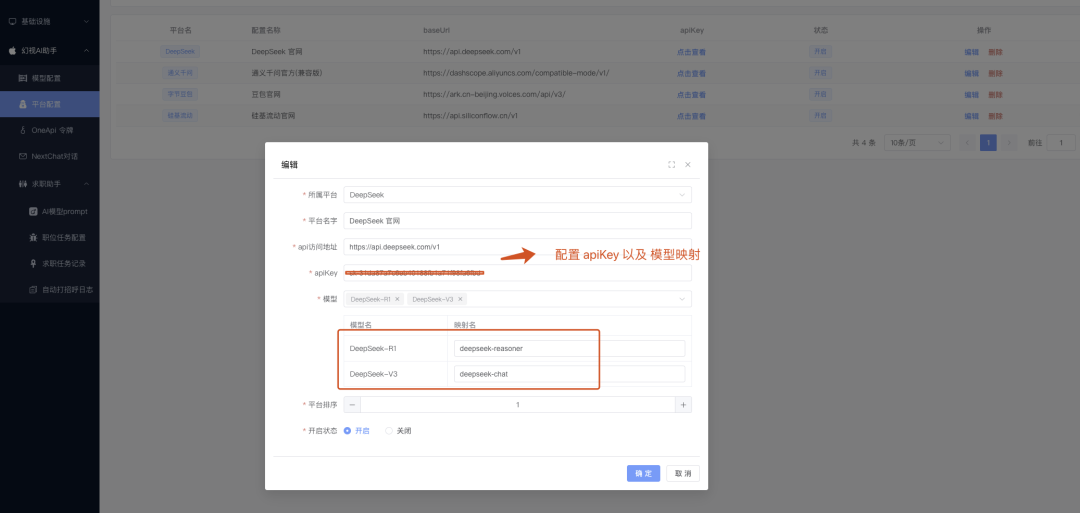This screenshot has height=513, width=1080.
Task: Click the 字节豆包 platform tag in table
Action: [x=180, y=94]
